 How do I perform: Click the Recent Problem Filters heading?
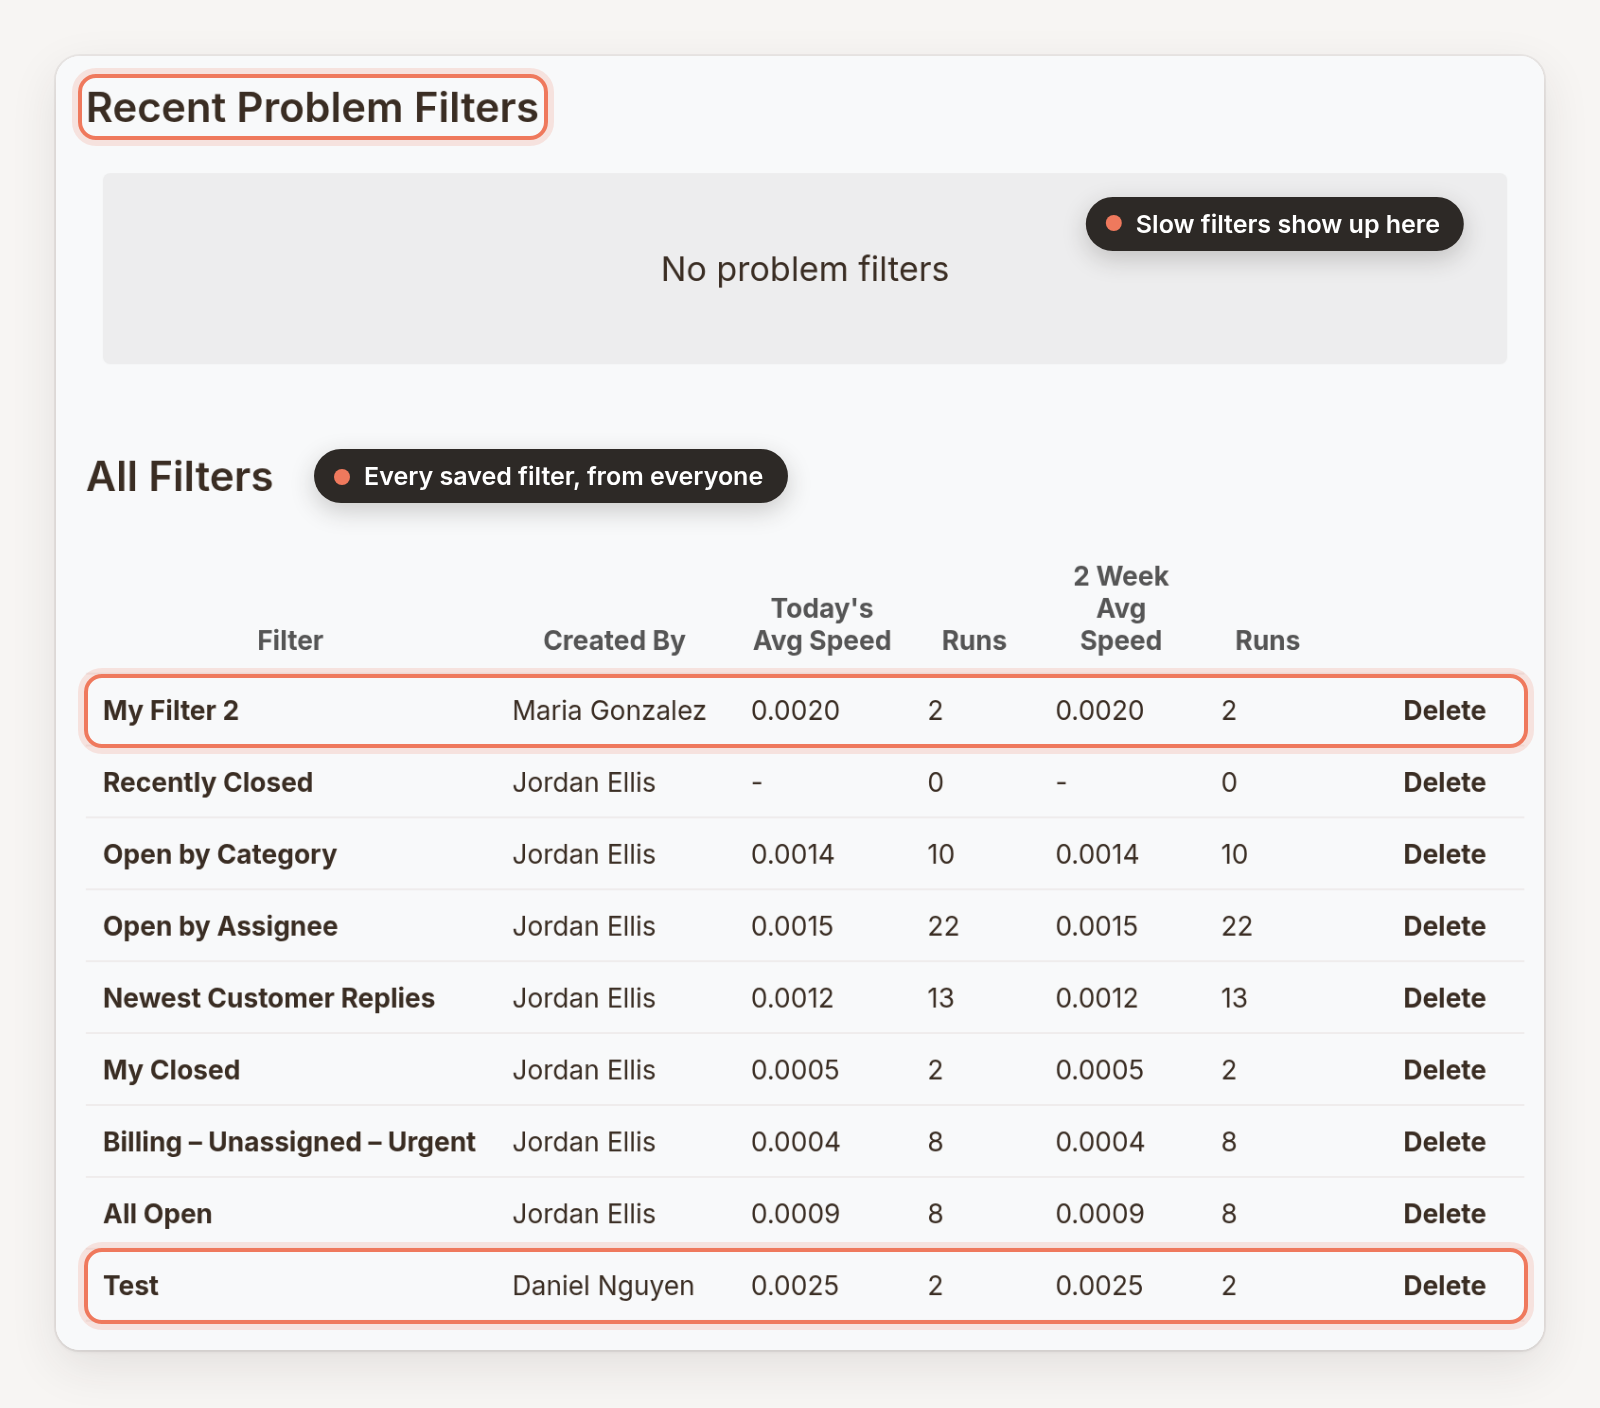click(312, 107)
